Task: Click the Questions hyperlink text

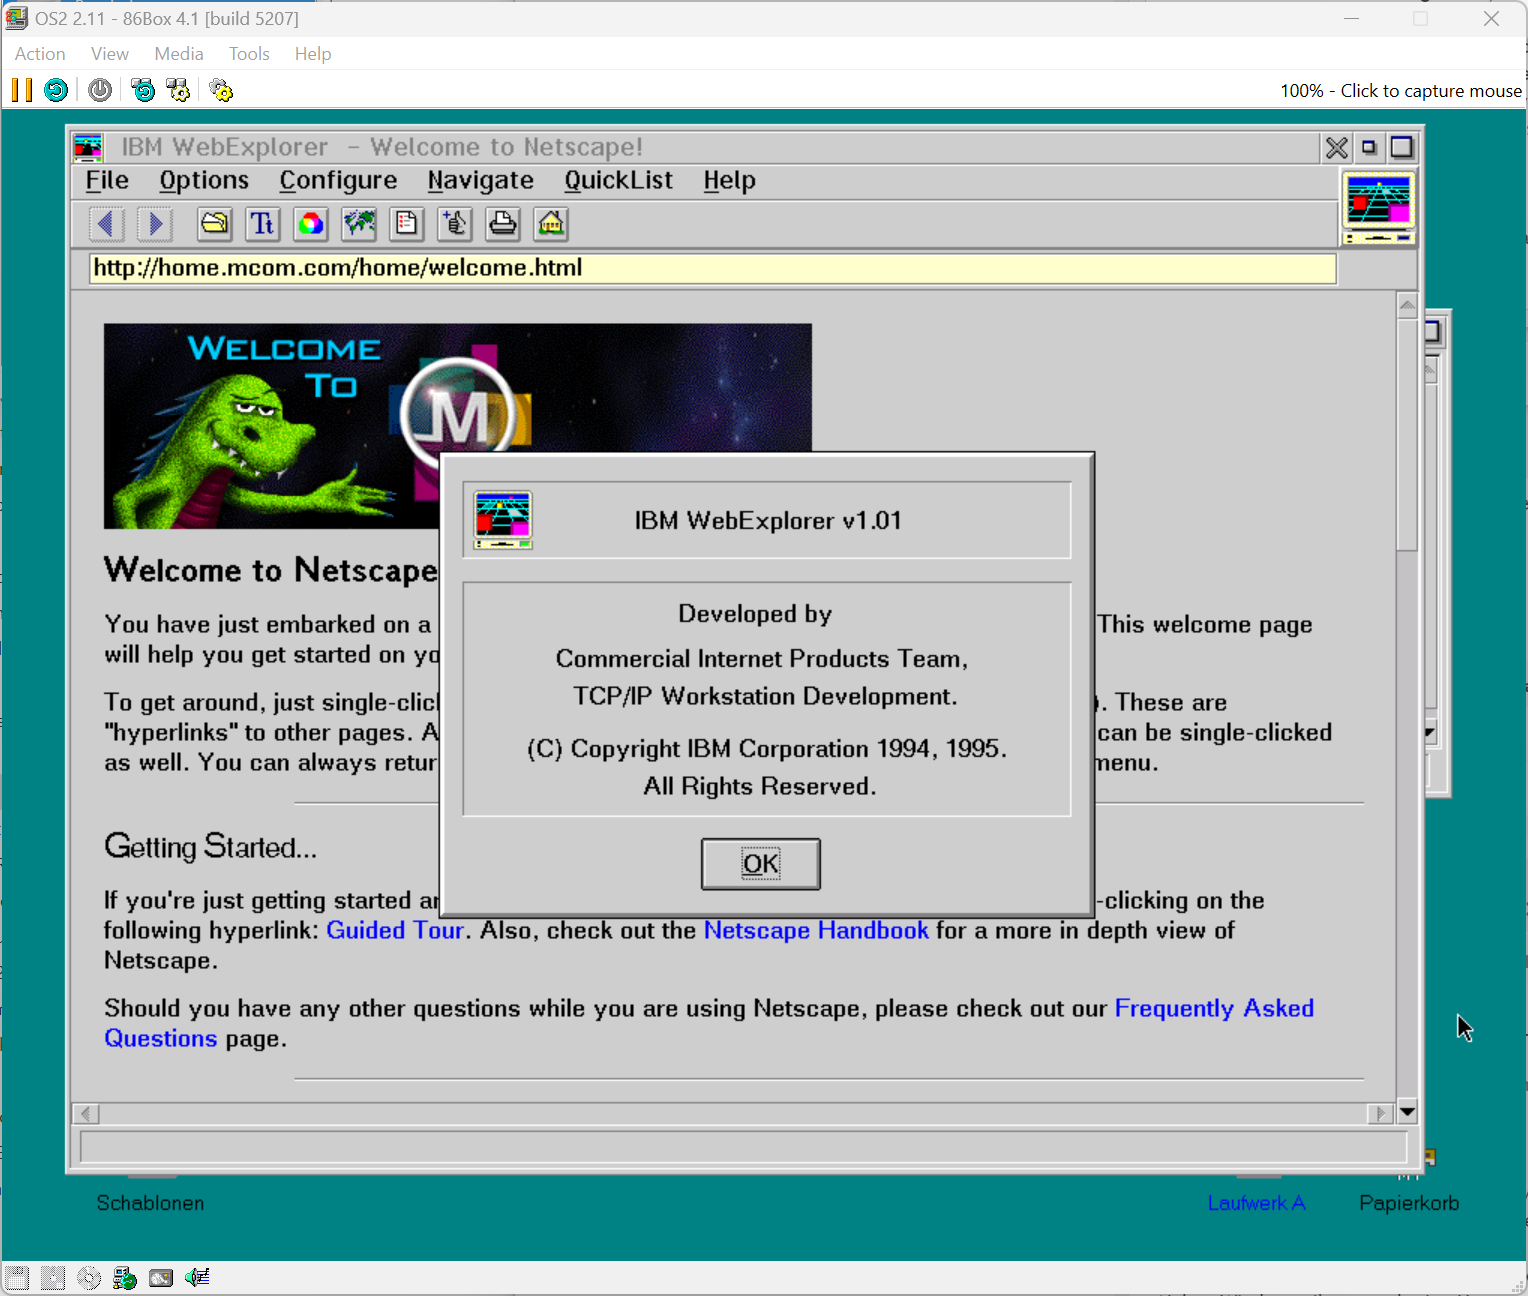Action: click(160, 1039)
